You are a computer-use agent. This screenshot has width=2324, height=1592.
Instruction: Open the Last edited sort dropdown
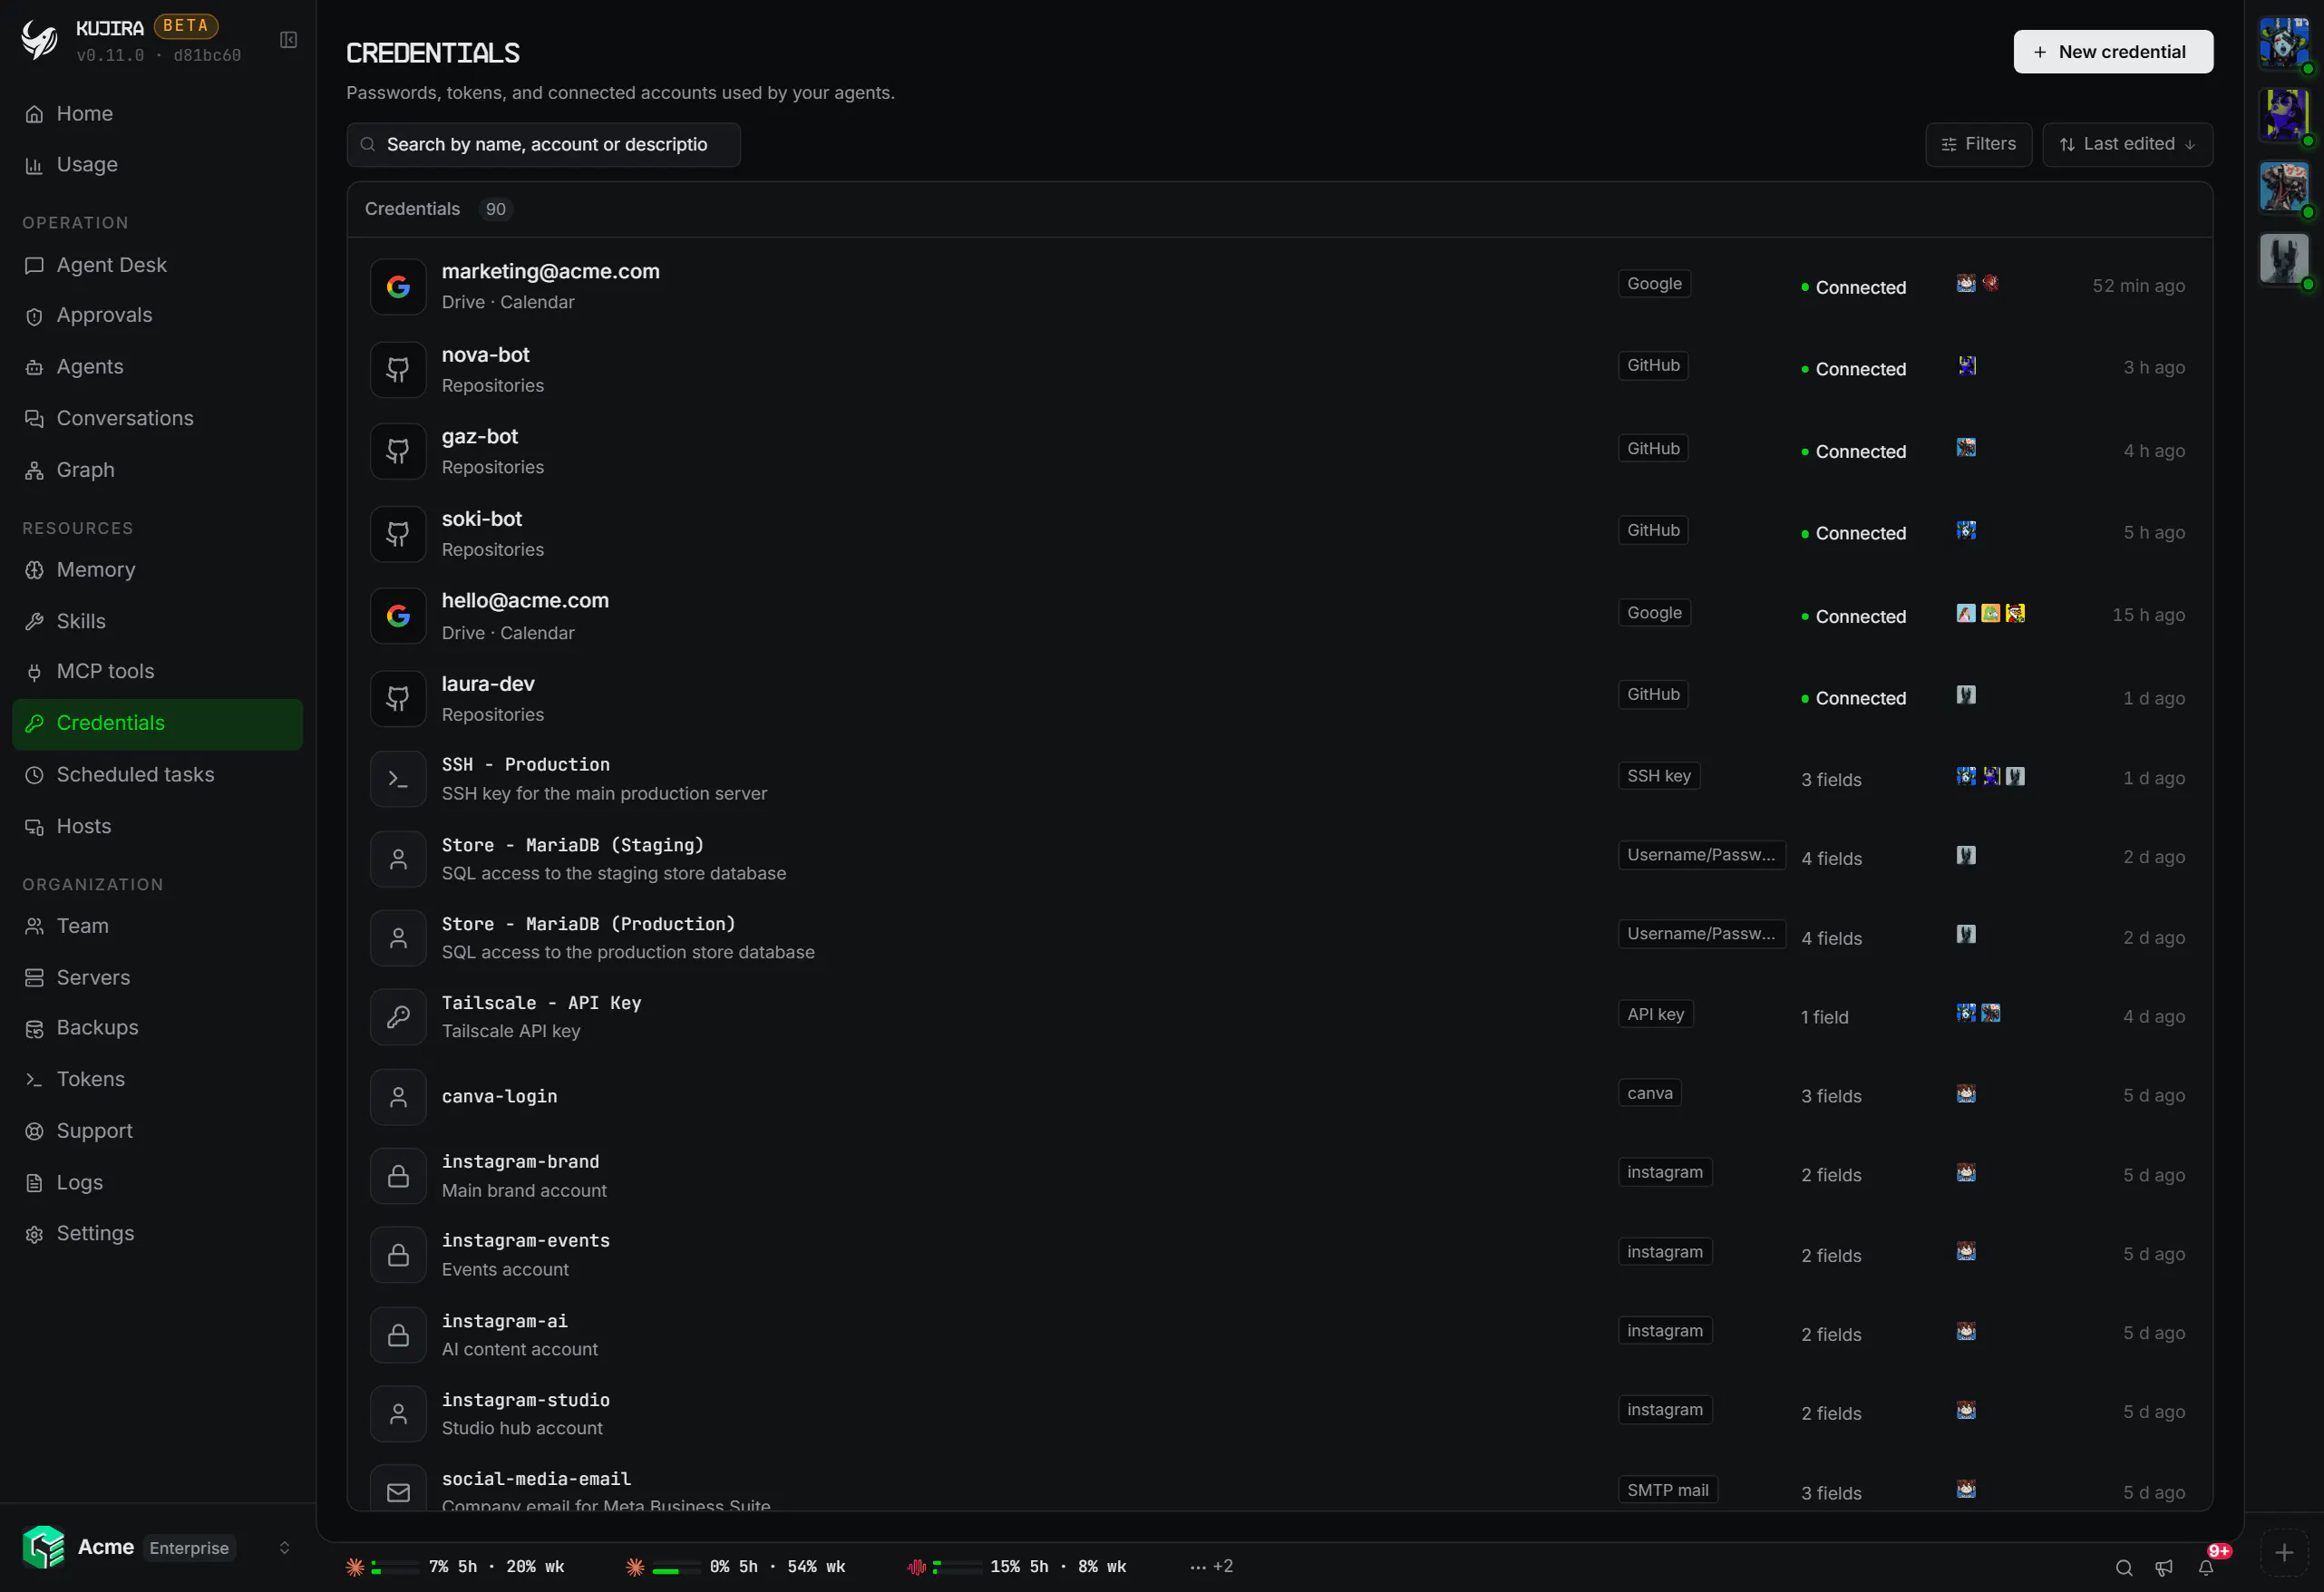[2127, 144]
